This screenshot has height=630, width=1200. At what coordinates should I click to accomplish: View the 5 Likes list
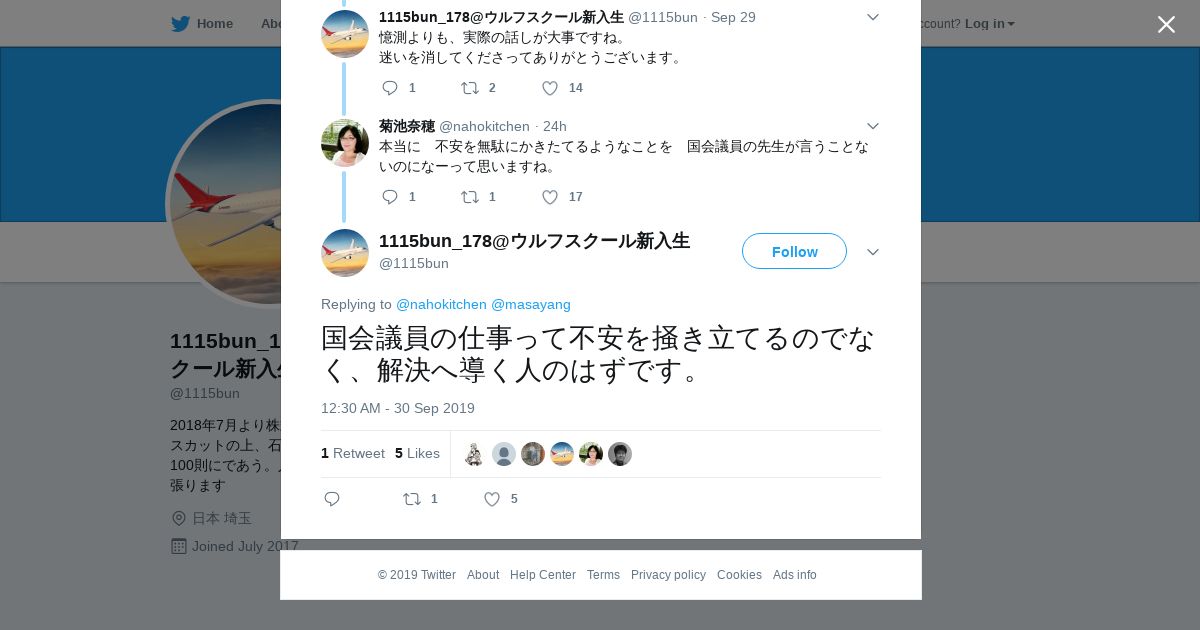[x=417, y=453]
